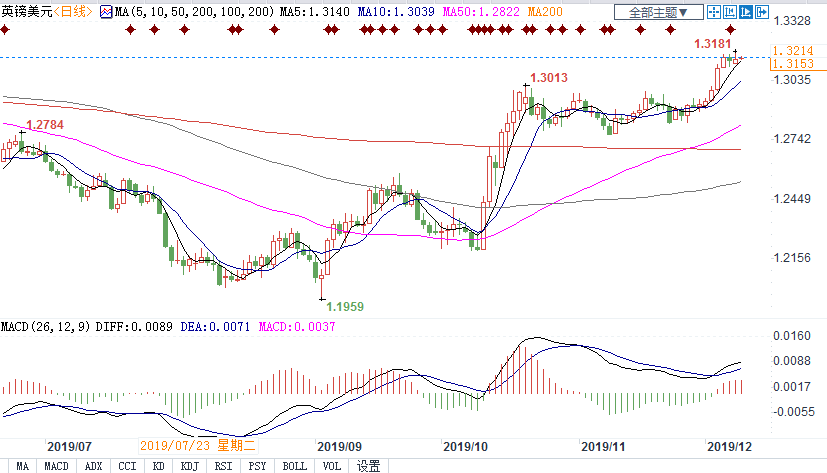Show BOLL bands indicator tab
Image resolution: width=827 pixels, height=473 pixels.
click(x=294, y=465)
